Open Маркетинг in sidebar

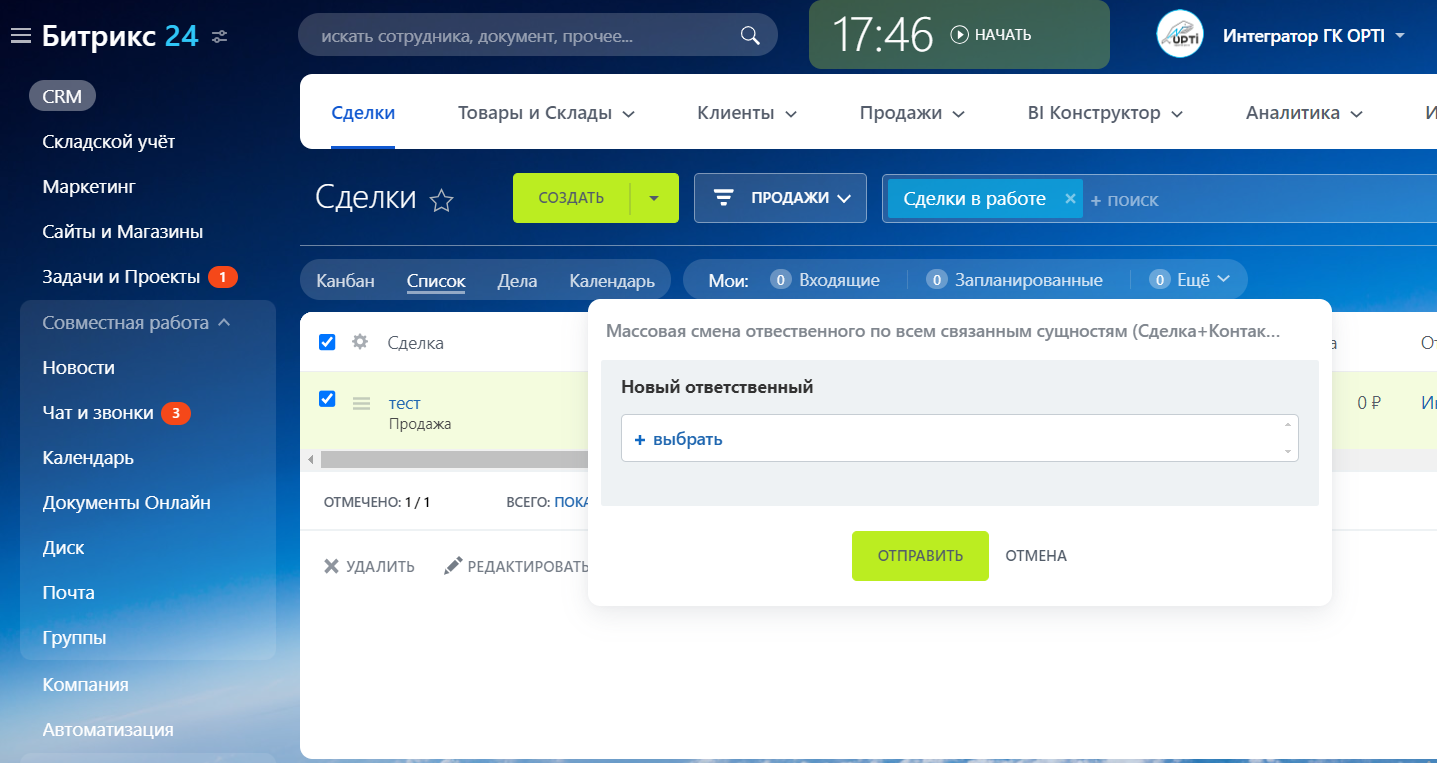tap(89, 187)
